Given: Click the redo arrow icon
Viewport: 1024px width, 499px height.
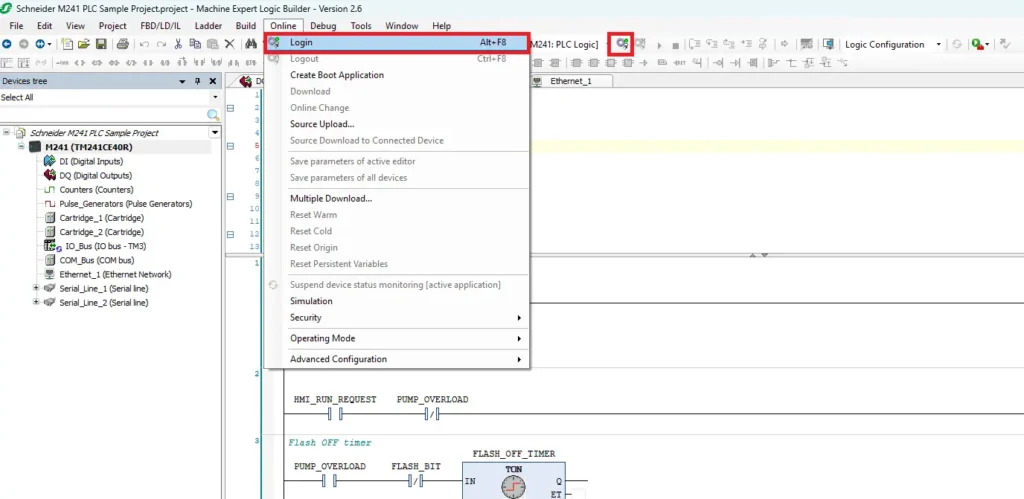Looking at the screenshot, I should [161, 44].
